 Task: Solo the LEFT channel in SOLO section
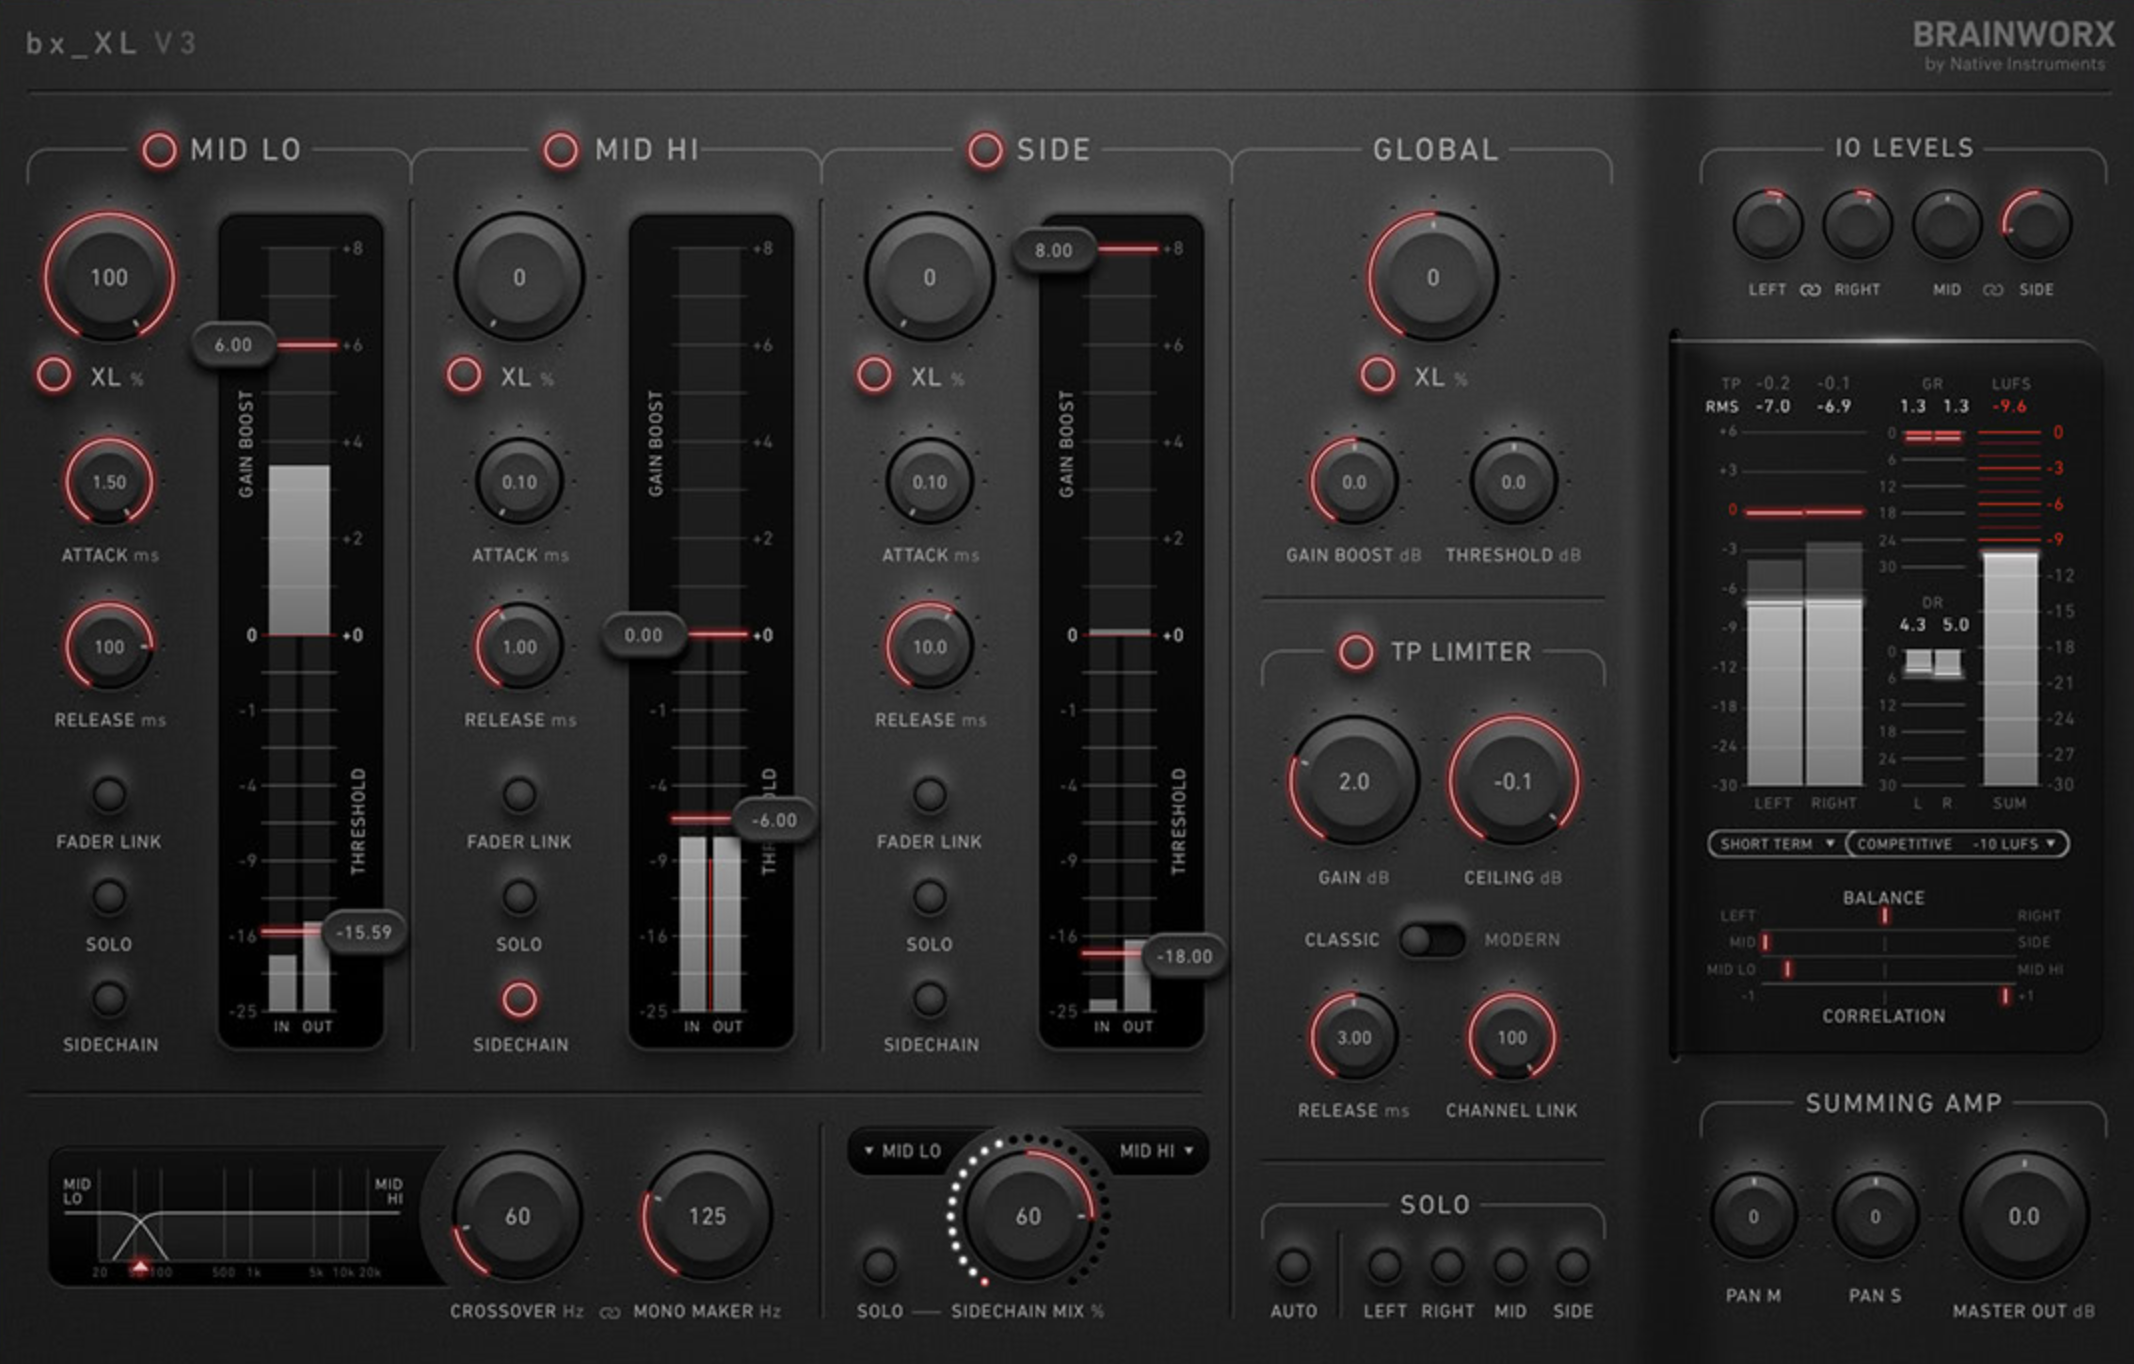[1386, 1265]
